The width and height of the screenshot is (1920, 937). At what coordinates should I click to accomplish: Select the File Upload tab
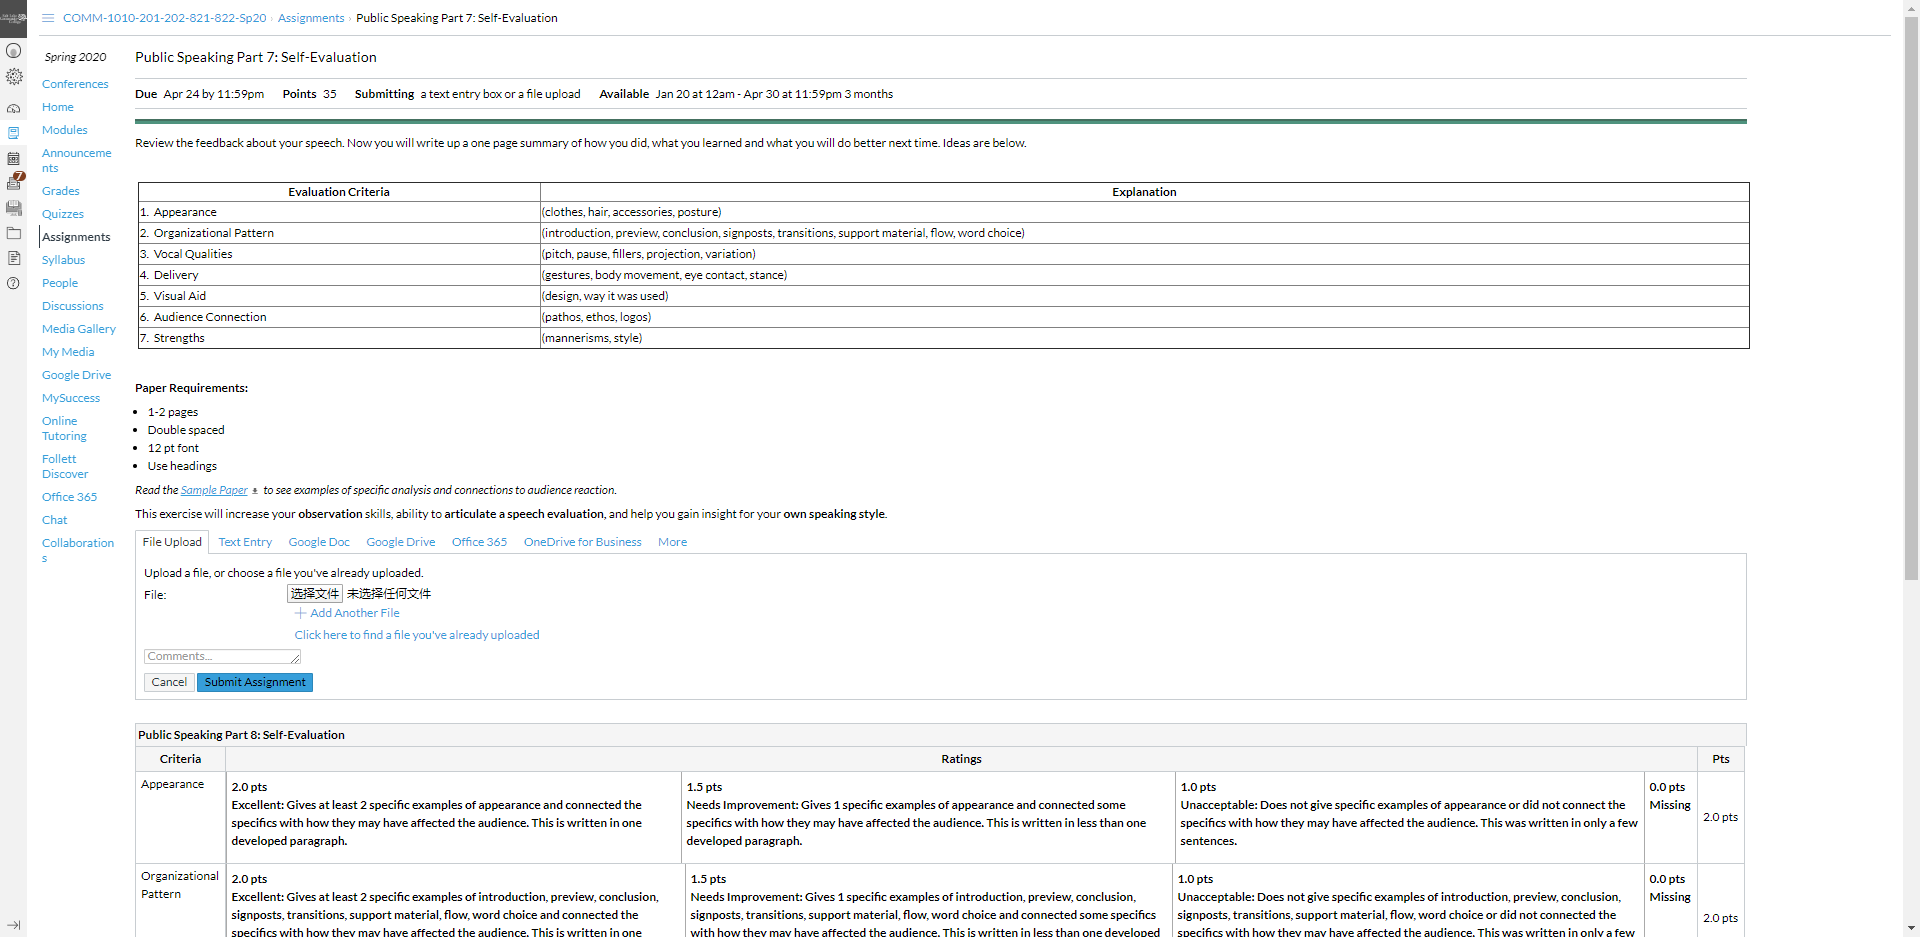click(172, 542)
